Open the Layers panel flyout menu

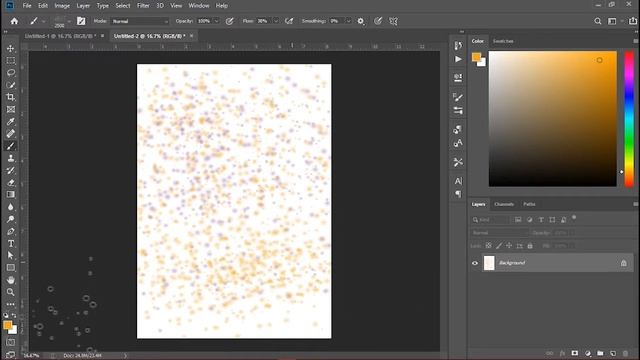pos(636,204)
